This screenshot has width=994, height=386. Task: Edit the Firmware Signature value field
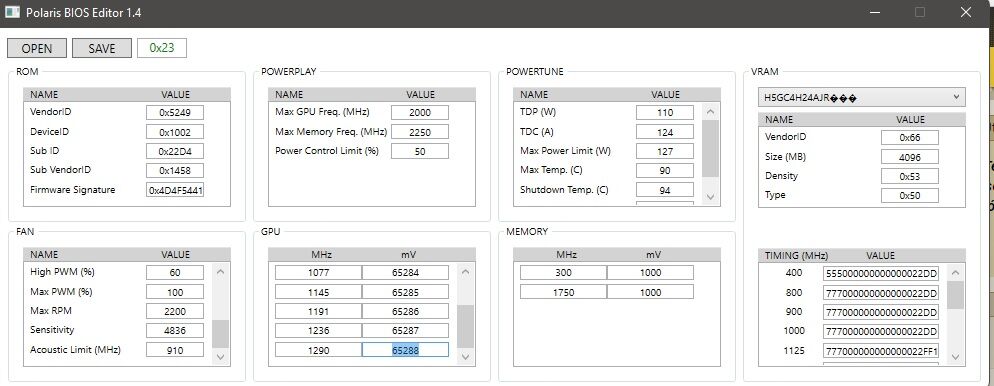coord(175,190)
